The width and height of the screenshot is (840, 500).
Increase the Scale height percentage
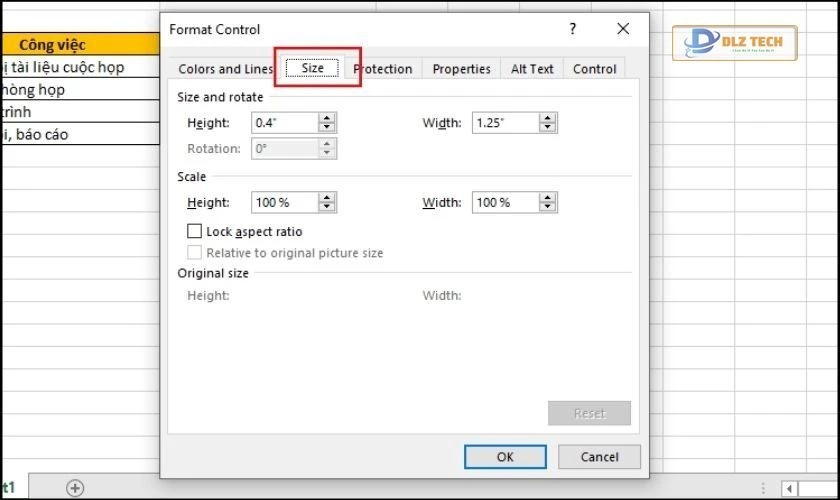click(327, 198)
